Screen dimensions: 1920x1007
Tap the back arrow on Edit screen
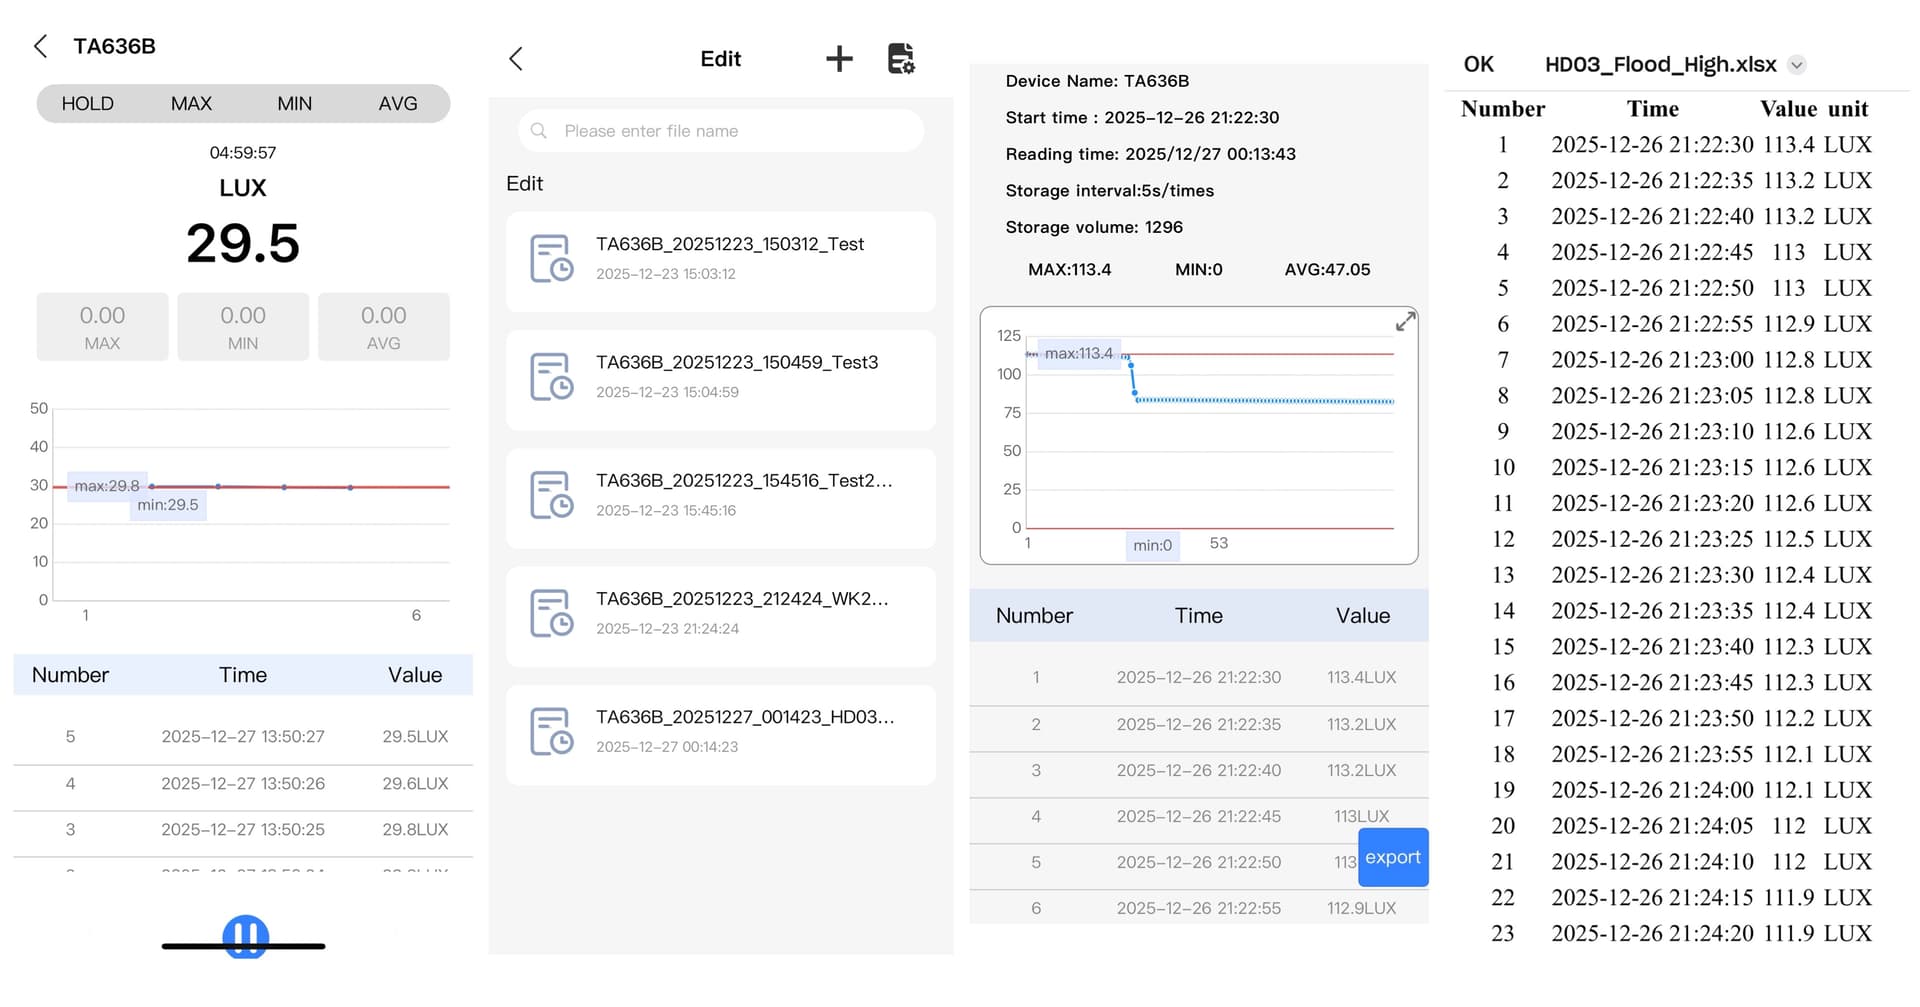coord(516,59)
